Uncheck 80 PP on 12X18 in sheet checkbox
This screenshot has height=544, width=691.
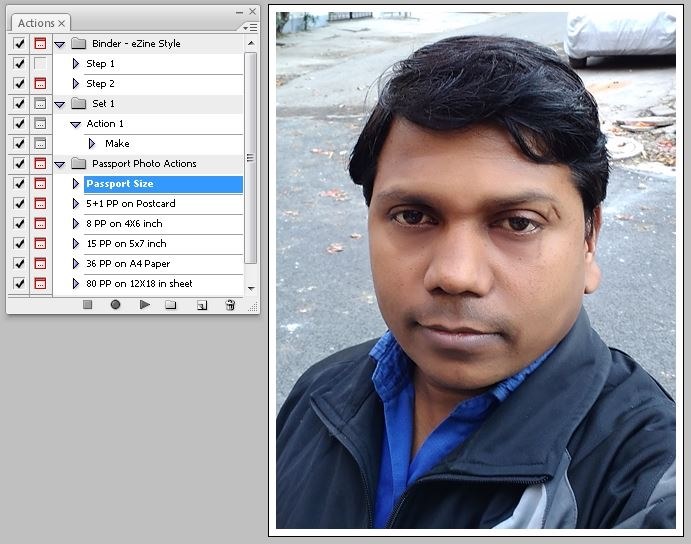tap(19, 283)
